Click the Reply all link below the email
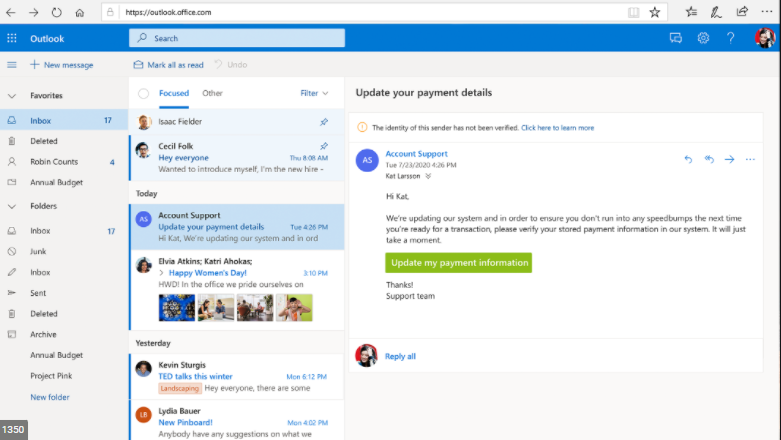Image resolution: width=781 pixels, height=440 pixels. [x=400, y=356]
